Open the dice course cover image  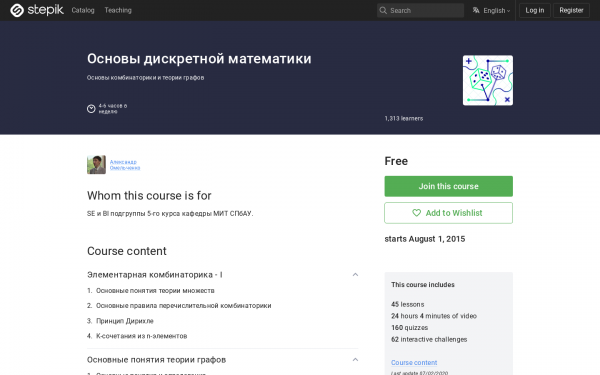(488, 80)
